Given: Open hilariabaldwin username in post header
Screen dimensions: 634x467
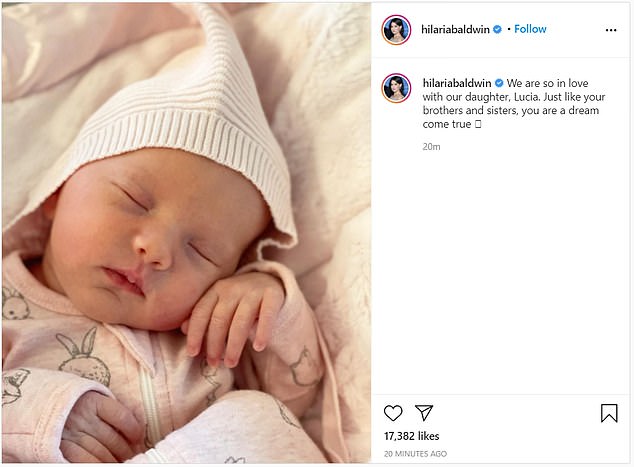Looking at the screenshot, I should click(455, 29).
